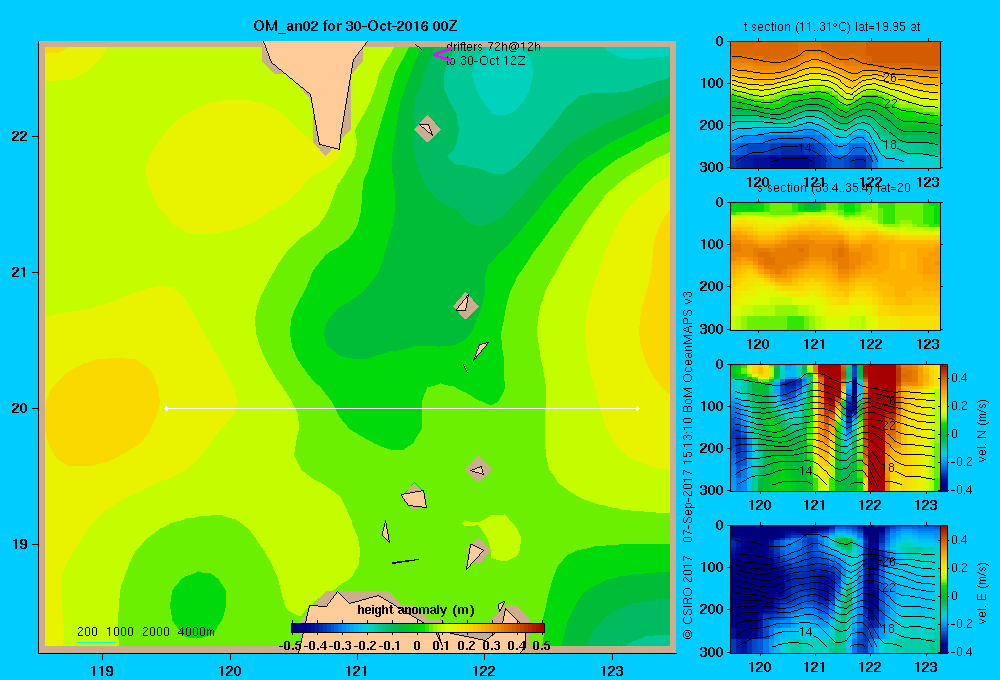Select the island east of Taiwan near latitude 22

point(427,129)
